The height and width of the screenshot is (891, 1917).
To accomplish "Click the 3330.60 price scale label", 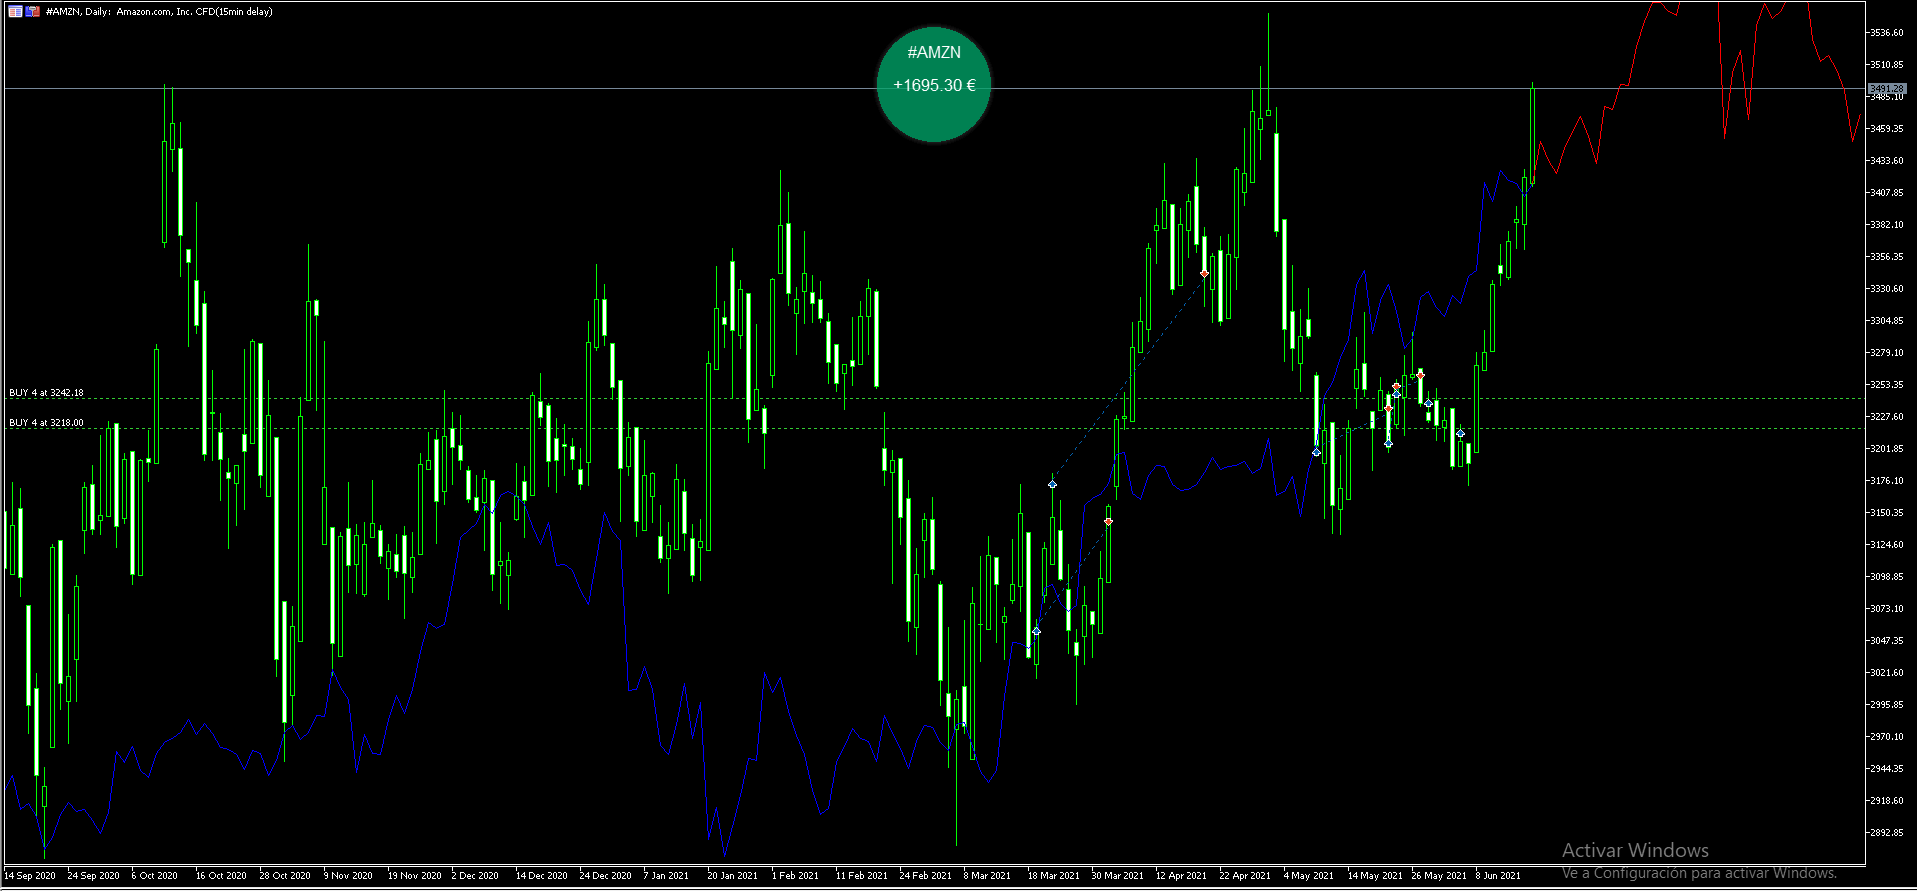I will 1887,289.
